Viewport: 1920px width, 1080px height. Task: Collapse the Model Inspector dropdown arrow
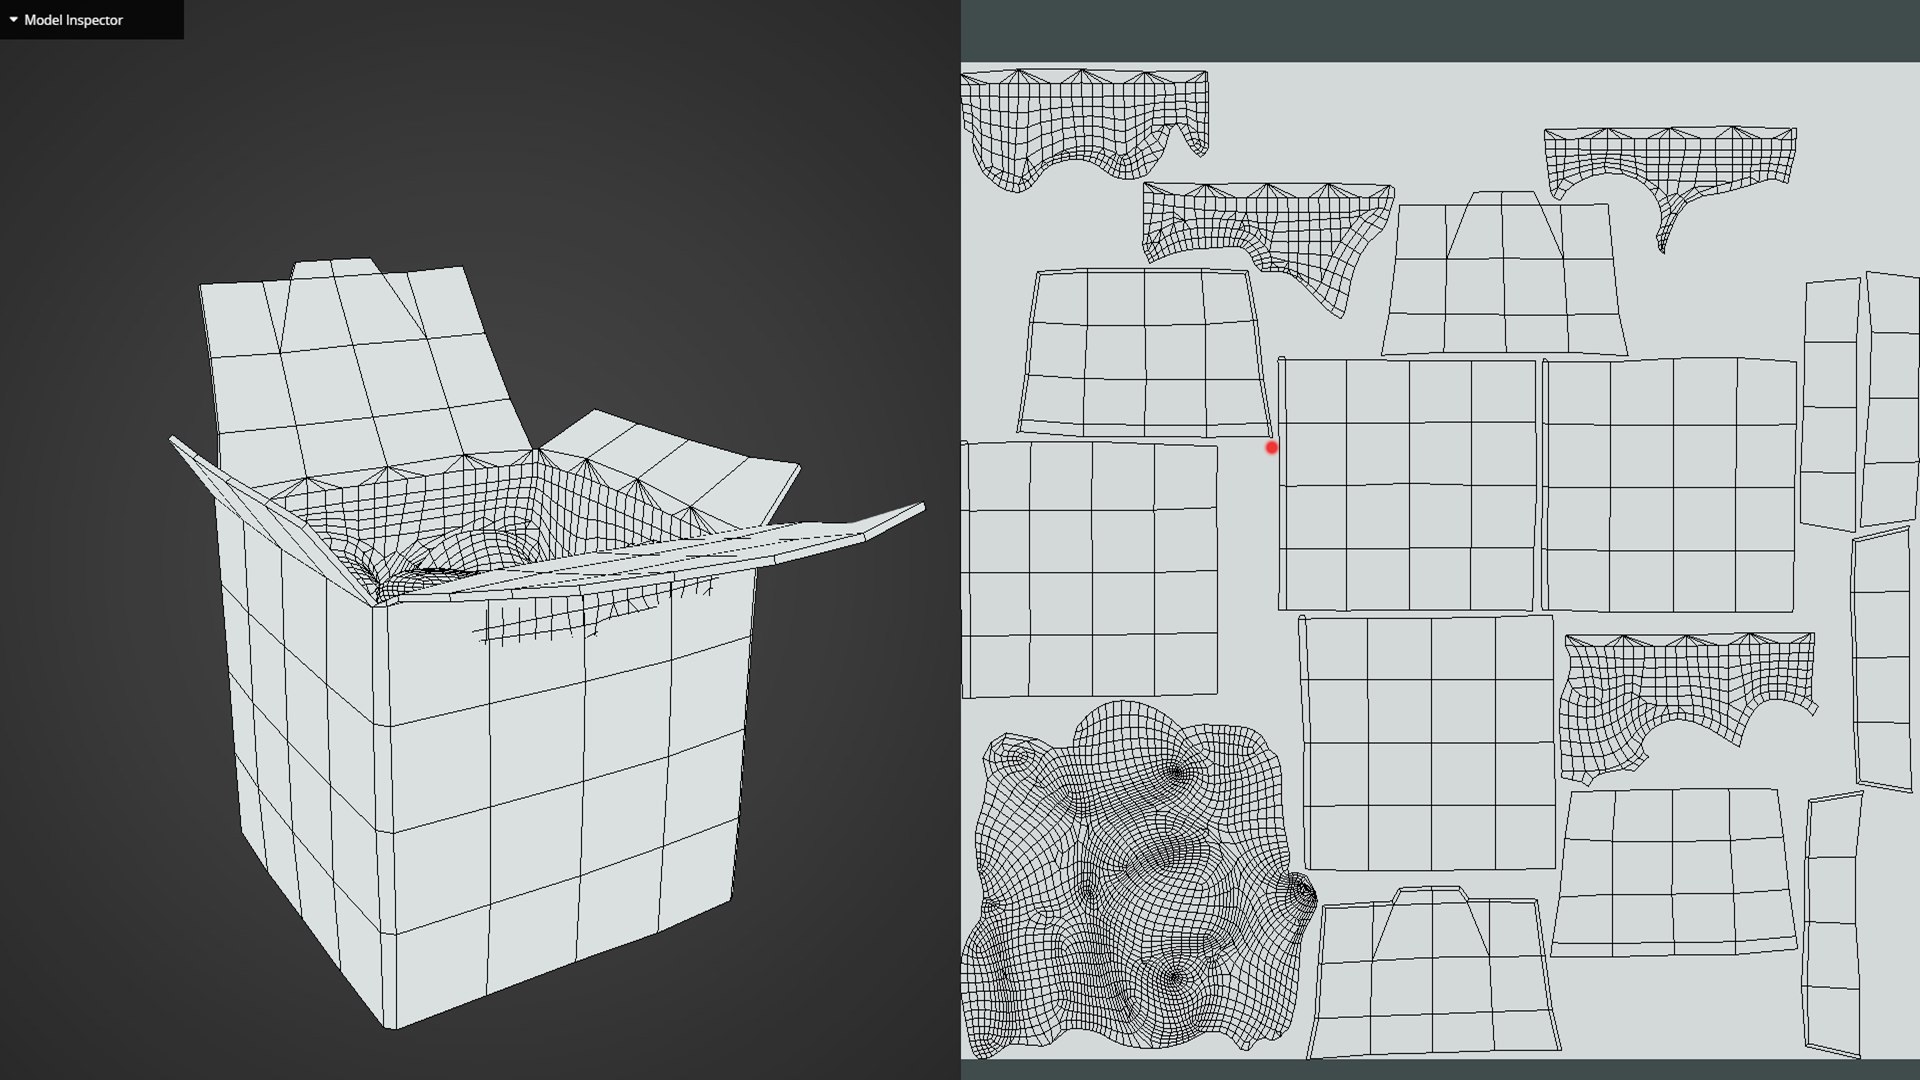(13, 20)
